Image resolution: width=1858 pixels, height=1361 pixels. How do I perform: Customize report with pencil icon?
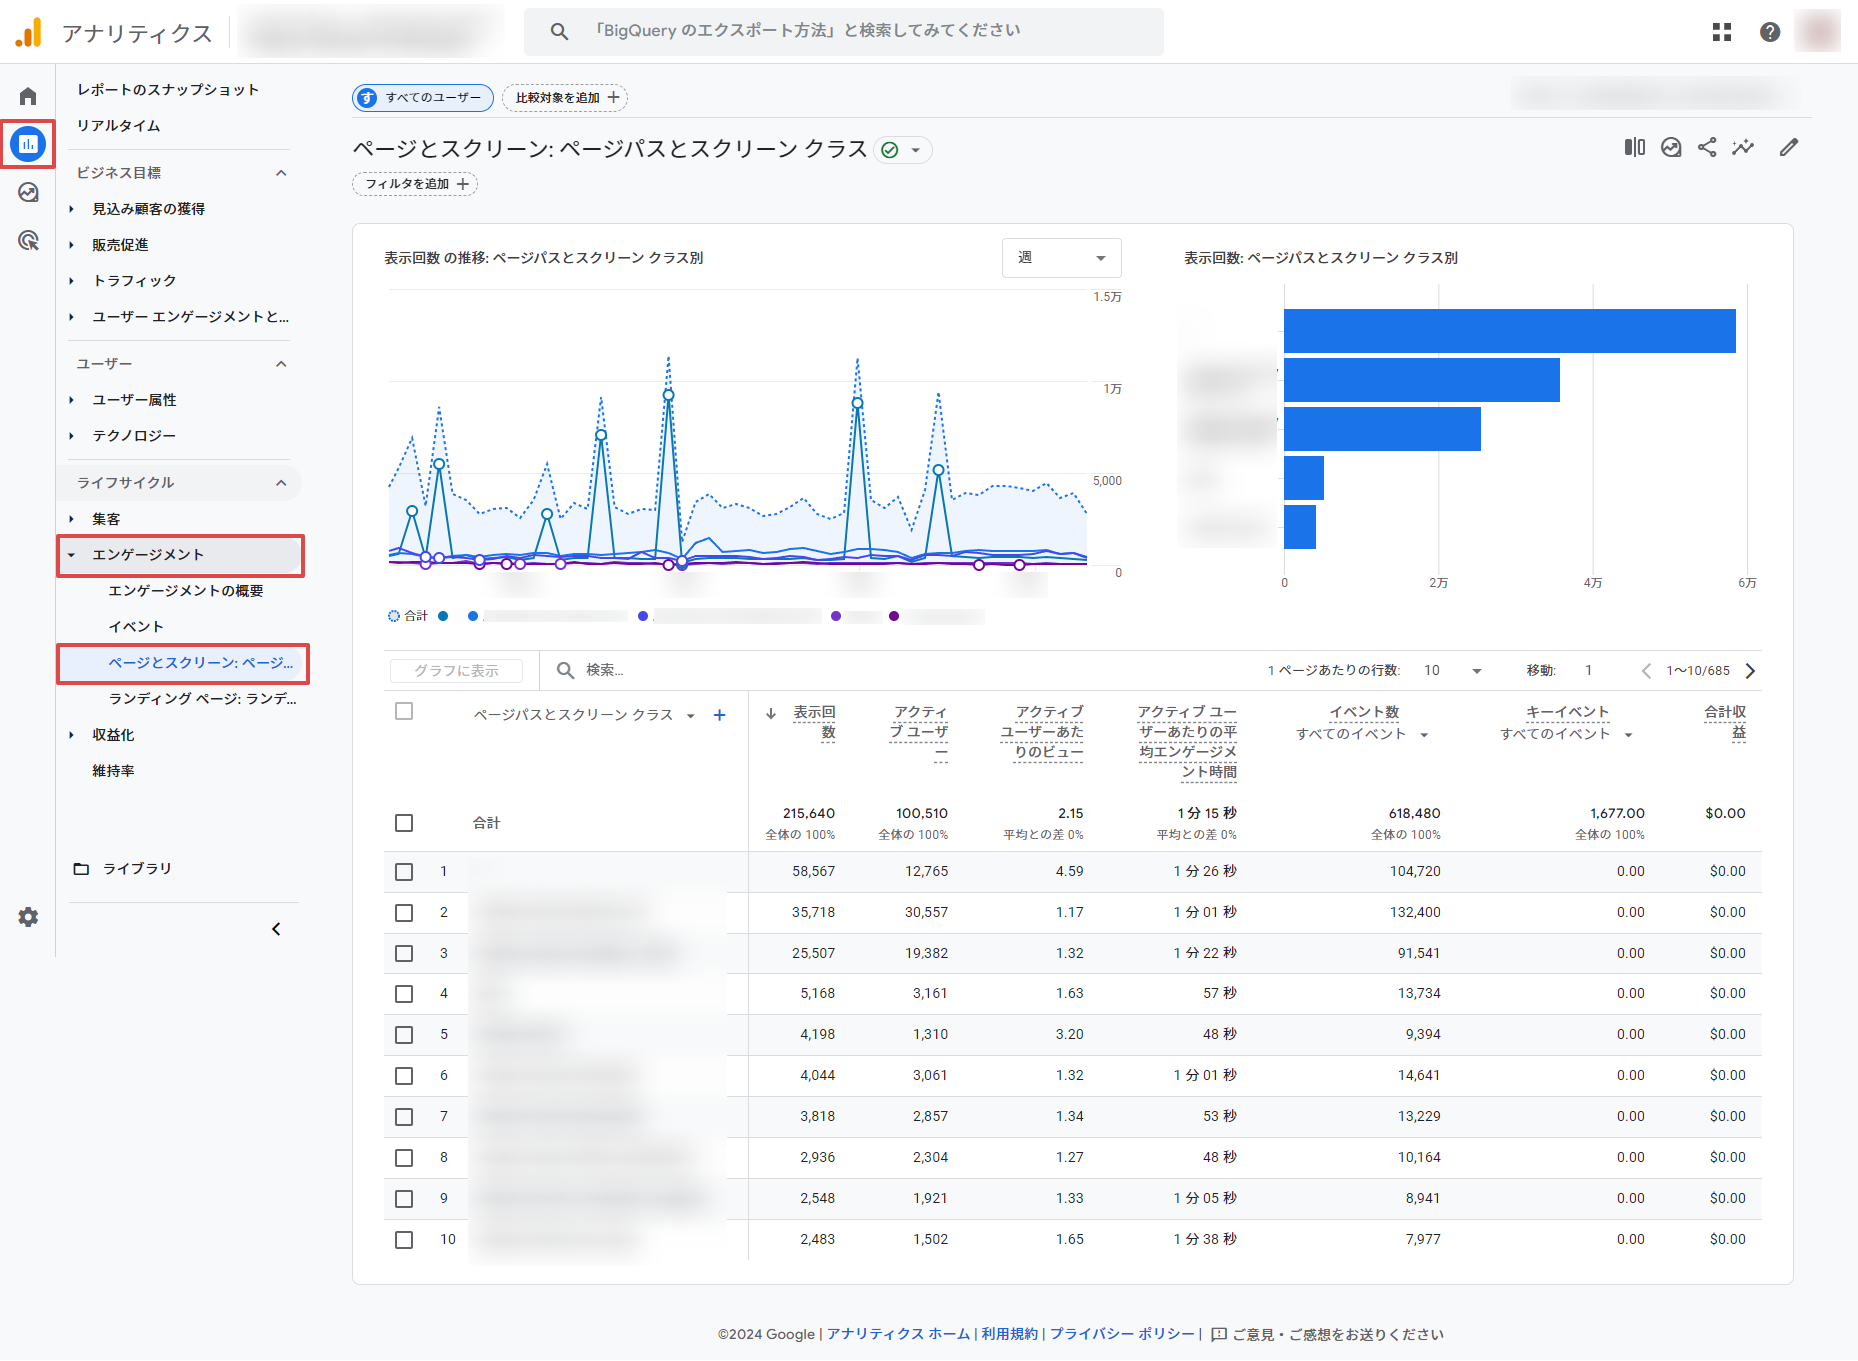point(1789,148)
